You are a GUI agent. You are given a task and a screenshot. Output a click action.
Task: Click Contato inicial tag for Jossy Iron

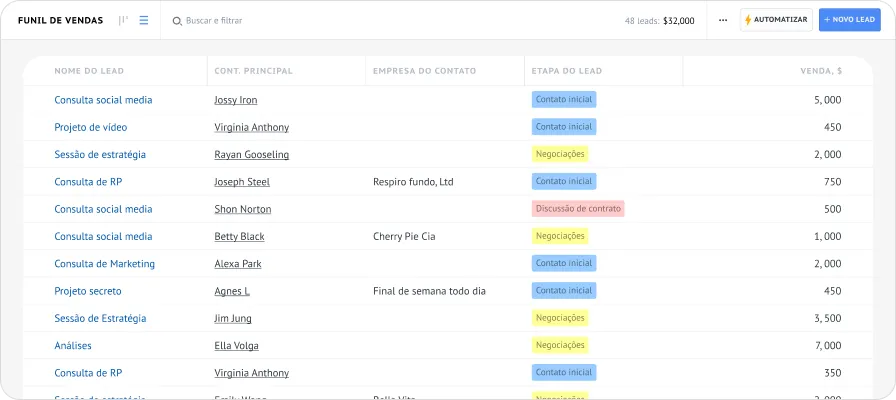click(x=564, y=99)
